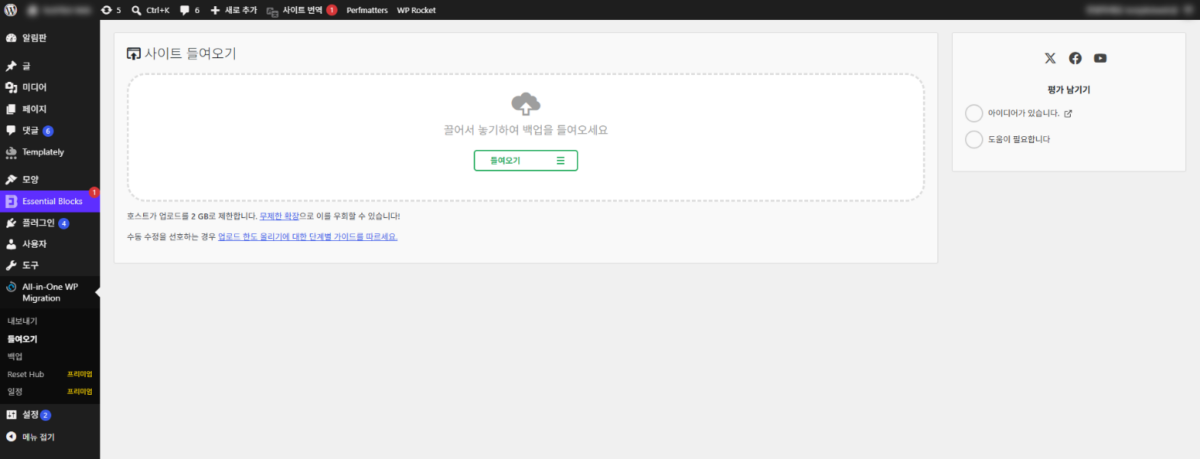Screen dimensions: 1200x459
Task: Open the Facebook icon
Action: [1075, 58]
